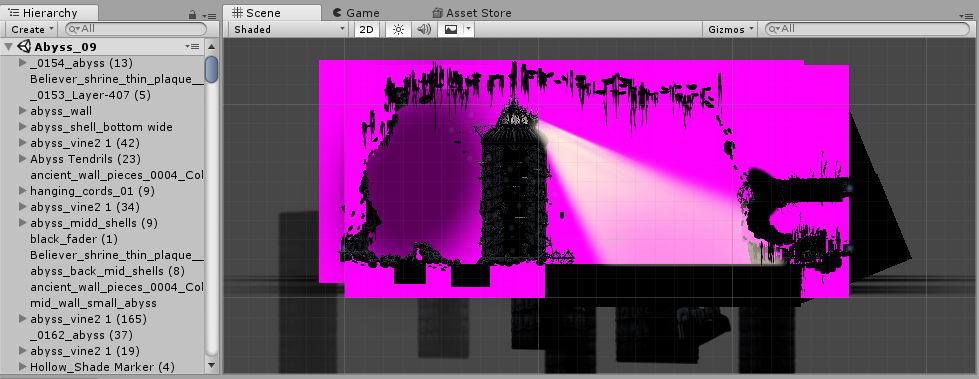Expand abyss_vine2 1 (165) object

(22, 319)
